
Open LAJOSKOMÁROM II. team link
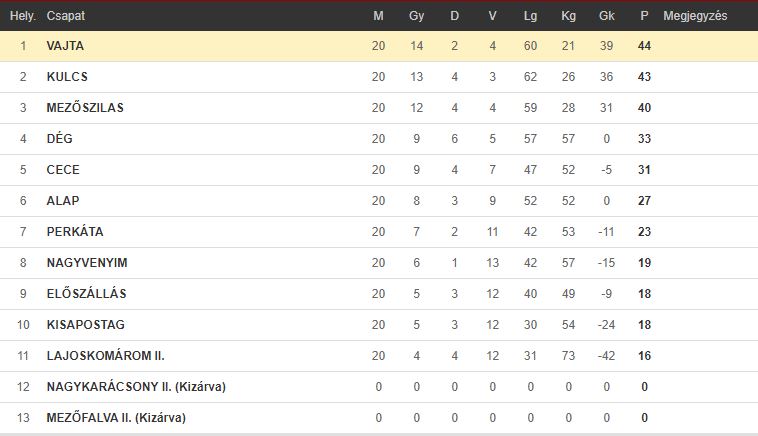pos(105,356)
